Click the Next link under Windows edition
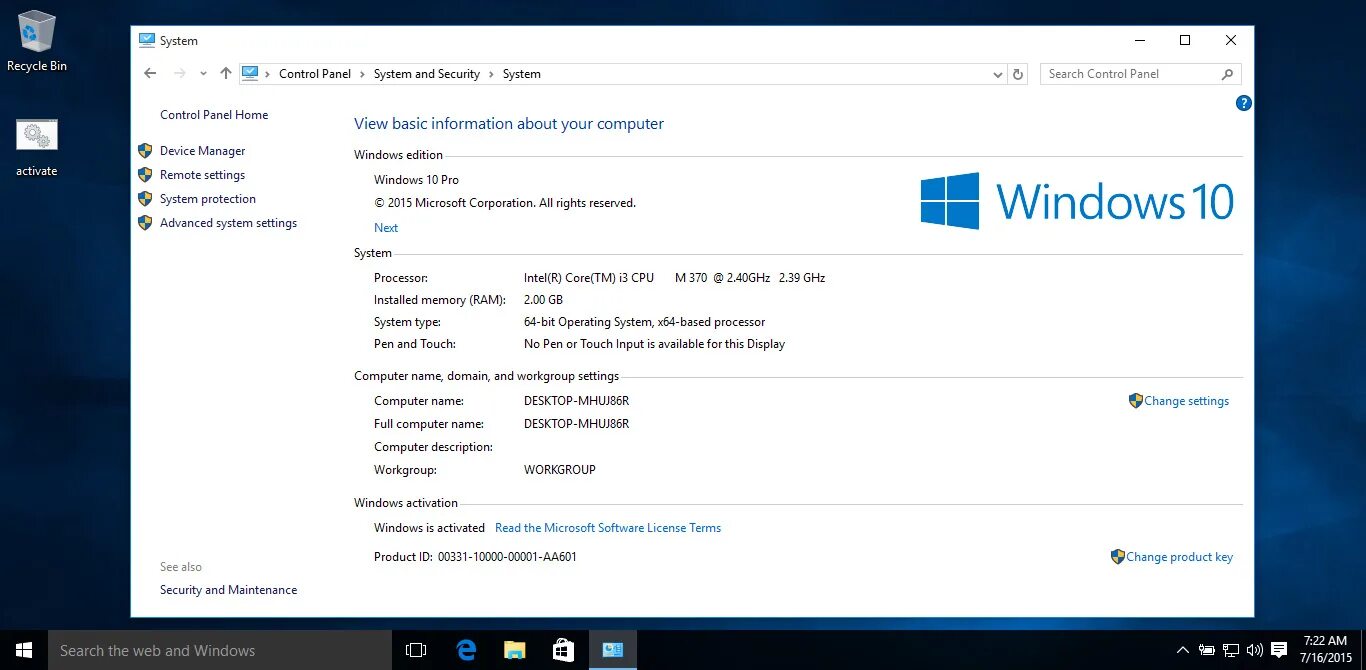The height and width of the screenshot is (670, 1366). [x=386, y=228]
